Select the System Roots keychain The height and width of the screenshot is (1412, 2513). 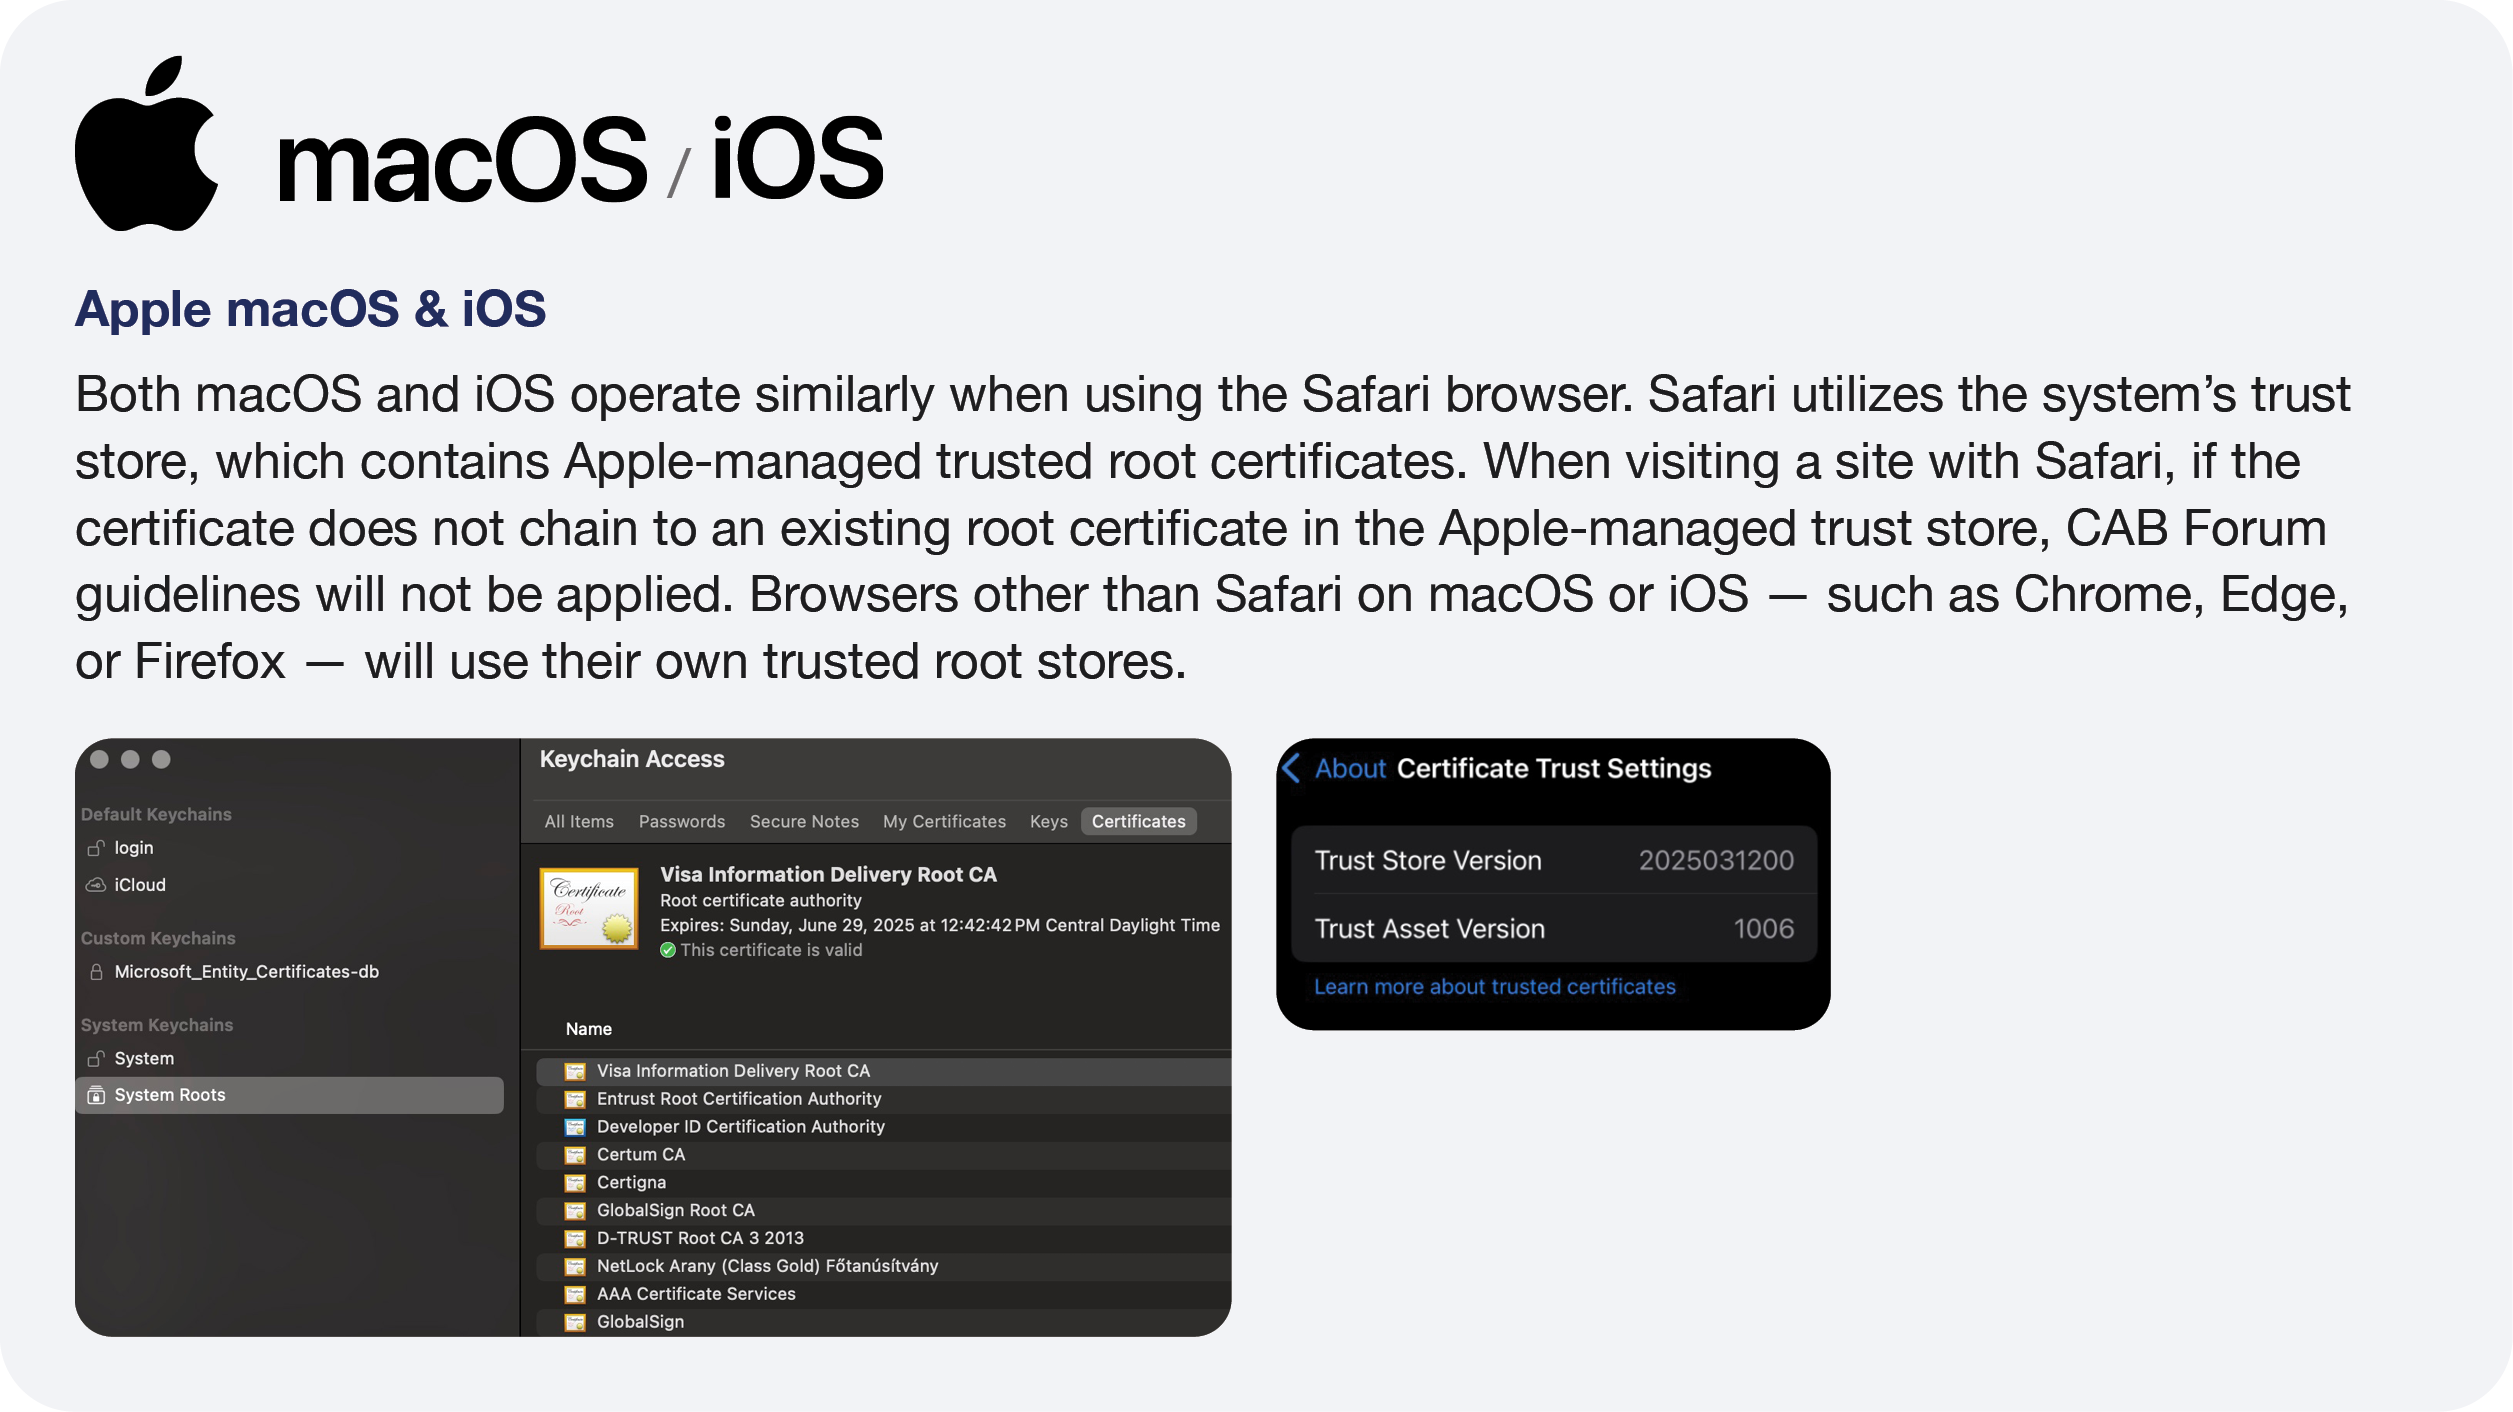[290, 1095]
